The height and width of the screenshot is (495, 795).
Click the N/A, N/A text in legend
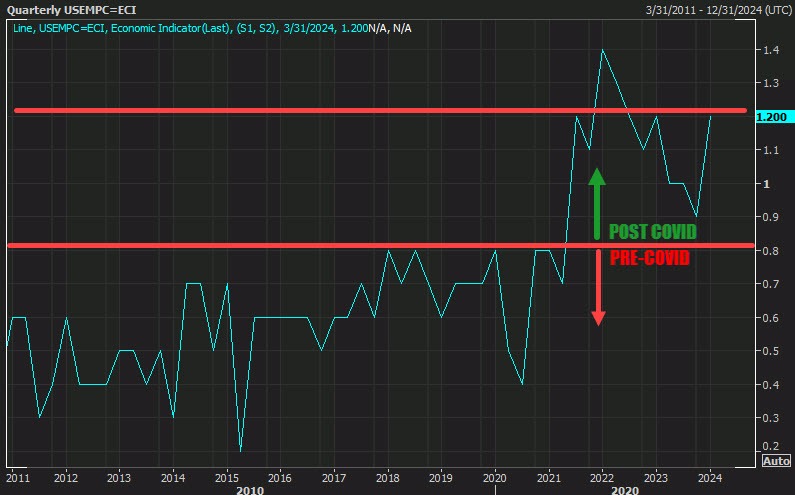click(390, 27)
